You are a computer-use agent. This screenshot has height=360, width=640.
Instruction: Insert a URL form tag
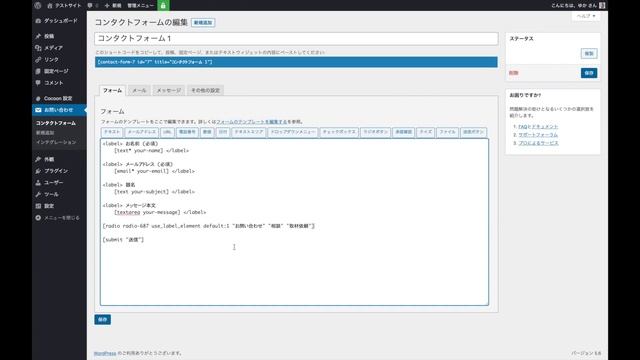coord(167,132)
